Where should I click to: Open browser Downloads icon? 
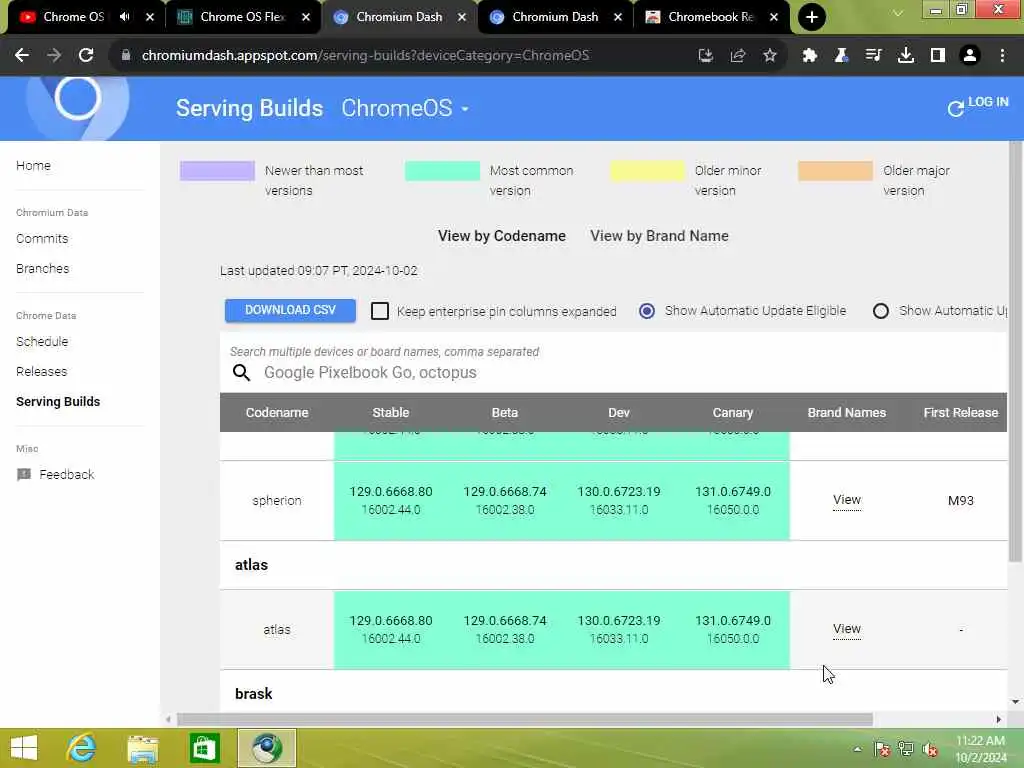click(x=906, y=56)
